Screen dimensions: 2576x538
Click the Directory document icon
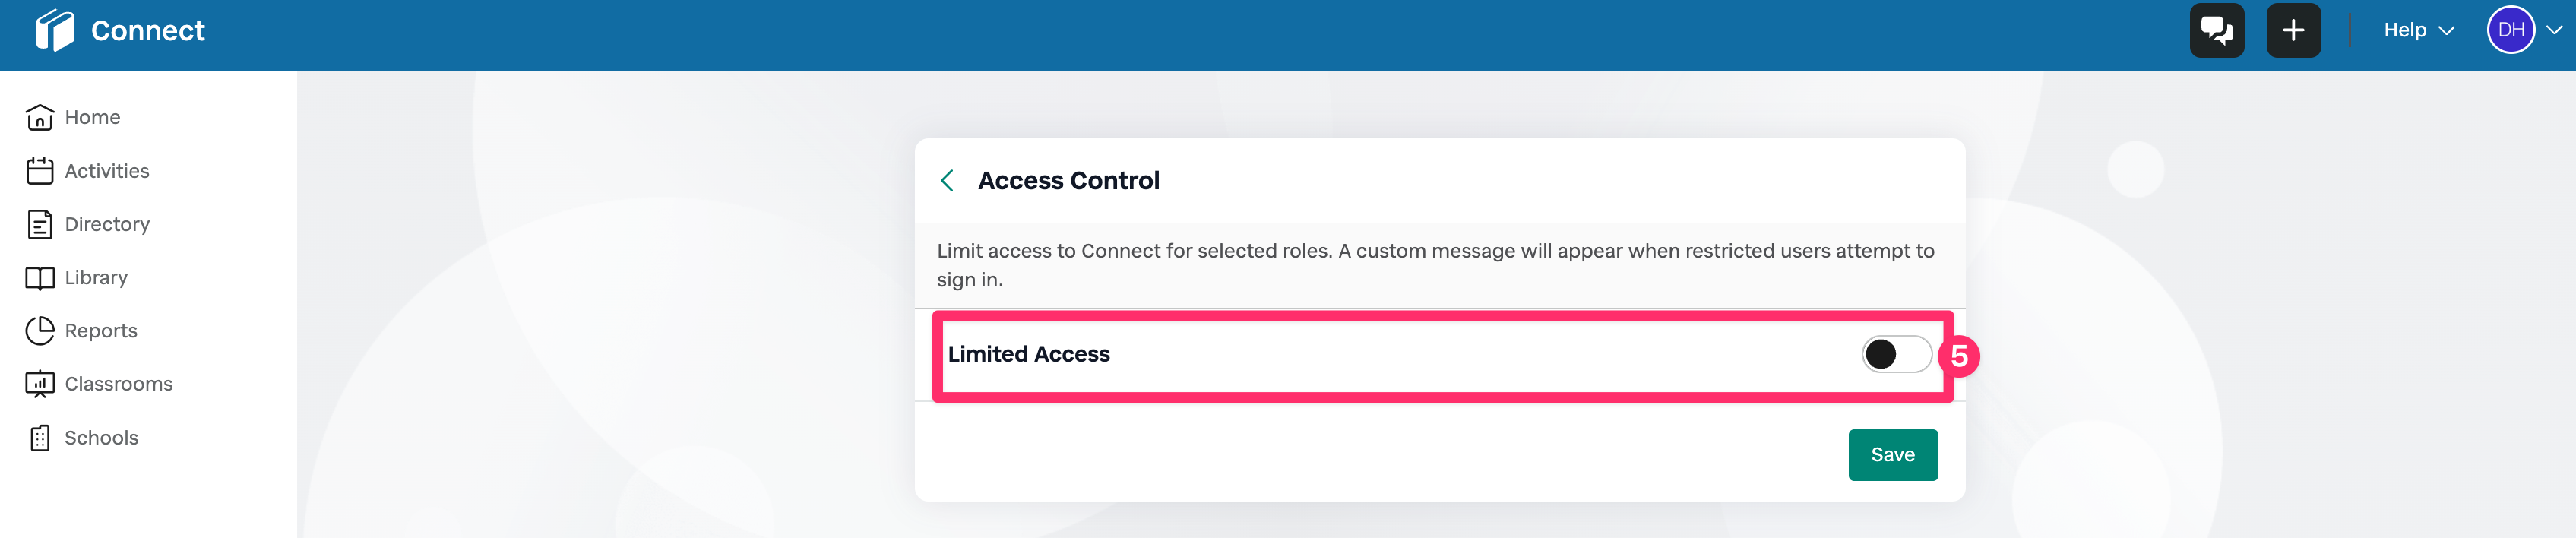[40, 225]
